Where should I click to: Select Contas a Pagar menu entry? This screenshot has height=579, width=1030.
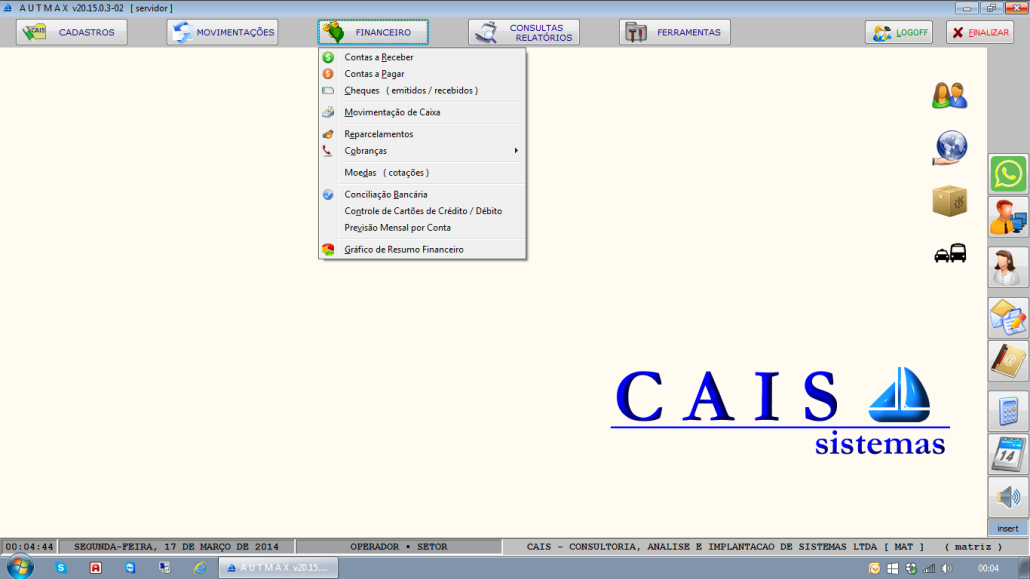pyautogui.click(x=422, y=74)
